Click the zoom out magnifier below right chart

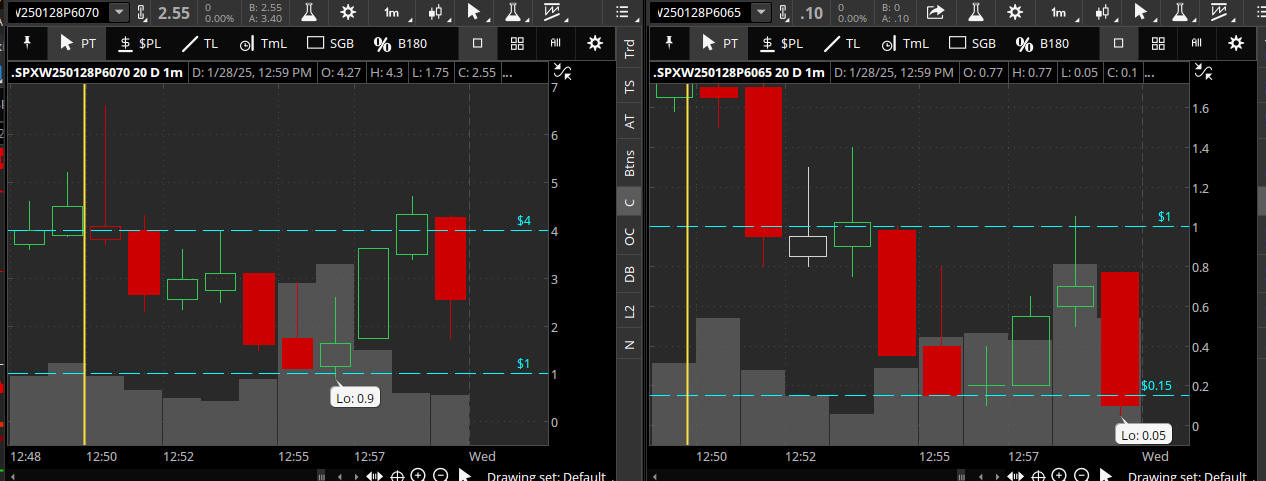tap(1083, 475)
